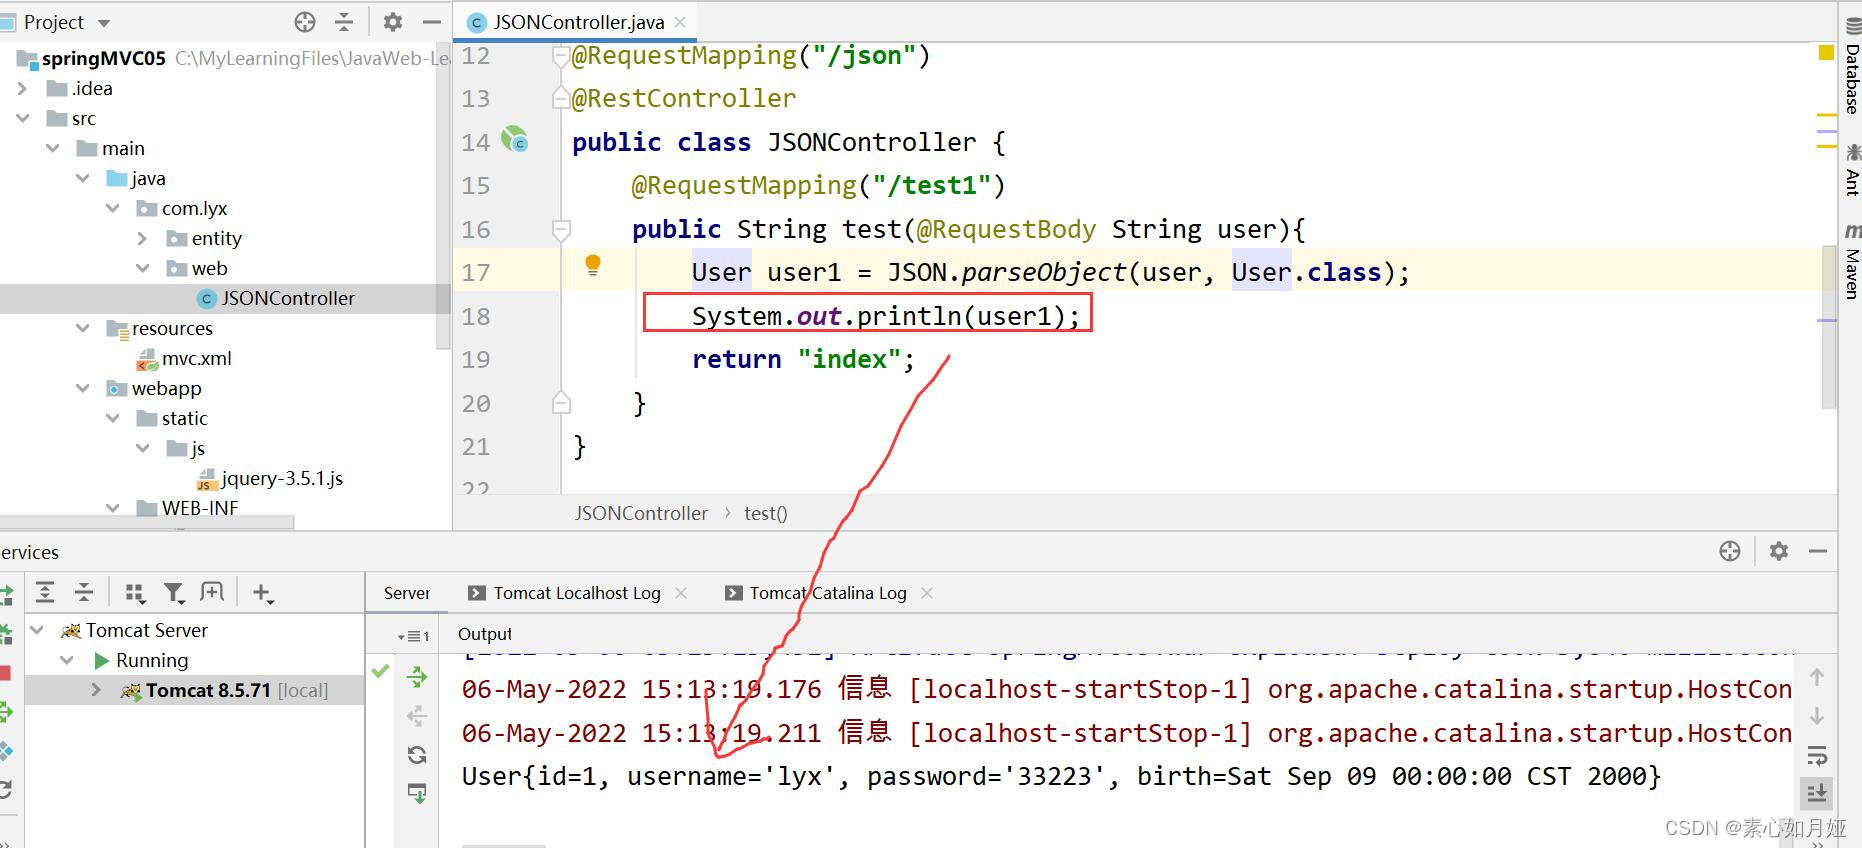Viewport: 1862px width, 848px height.
Task: Fold the test method on line 16
Action: [561, 230]
